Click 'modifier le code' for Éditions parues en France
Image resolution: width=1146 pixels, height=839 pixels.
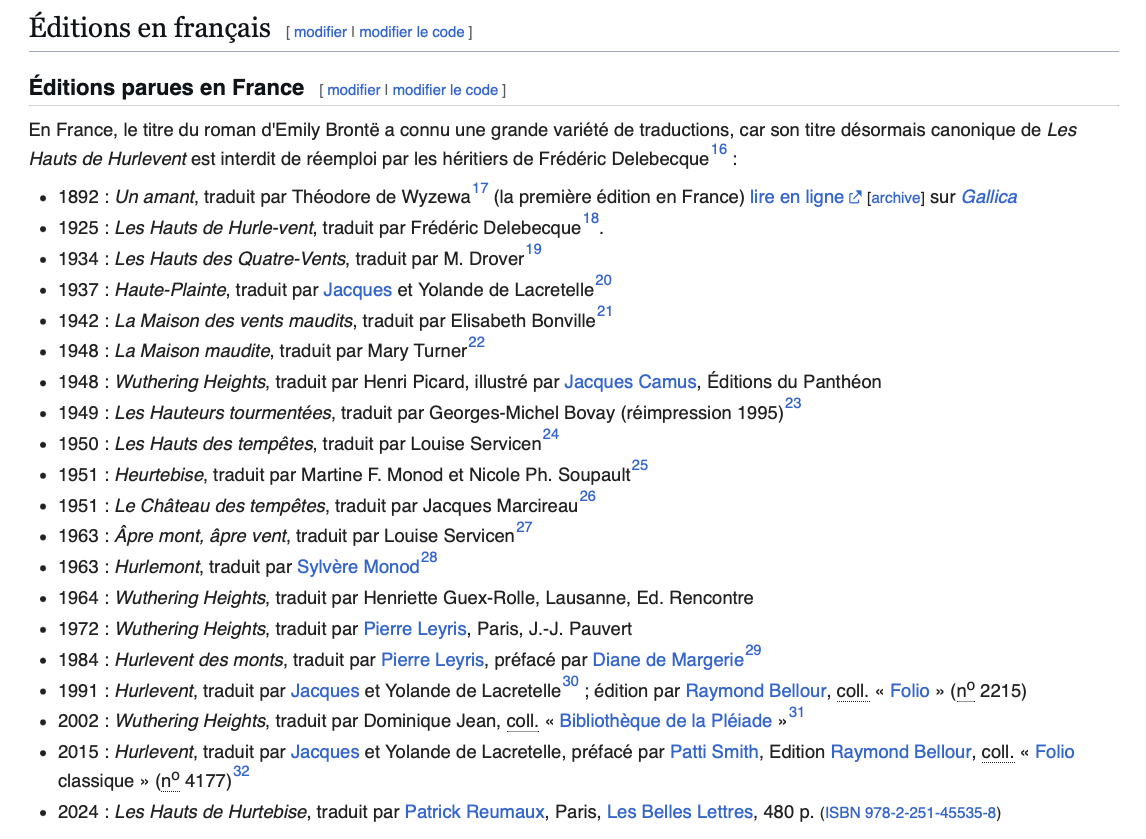click(x=445, y=90)
